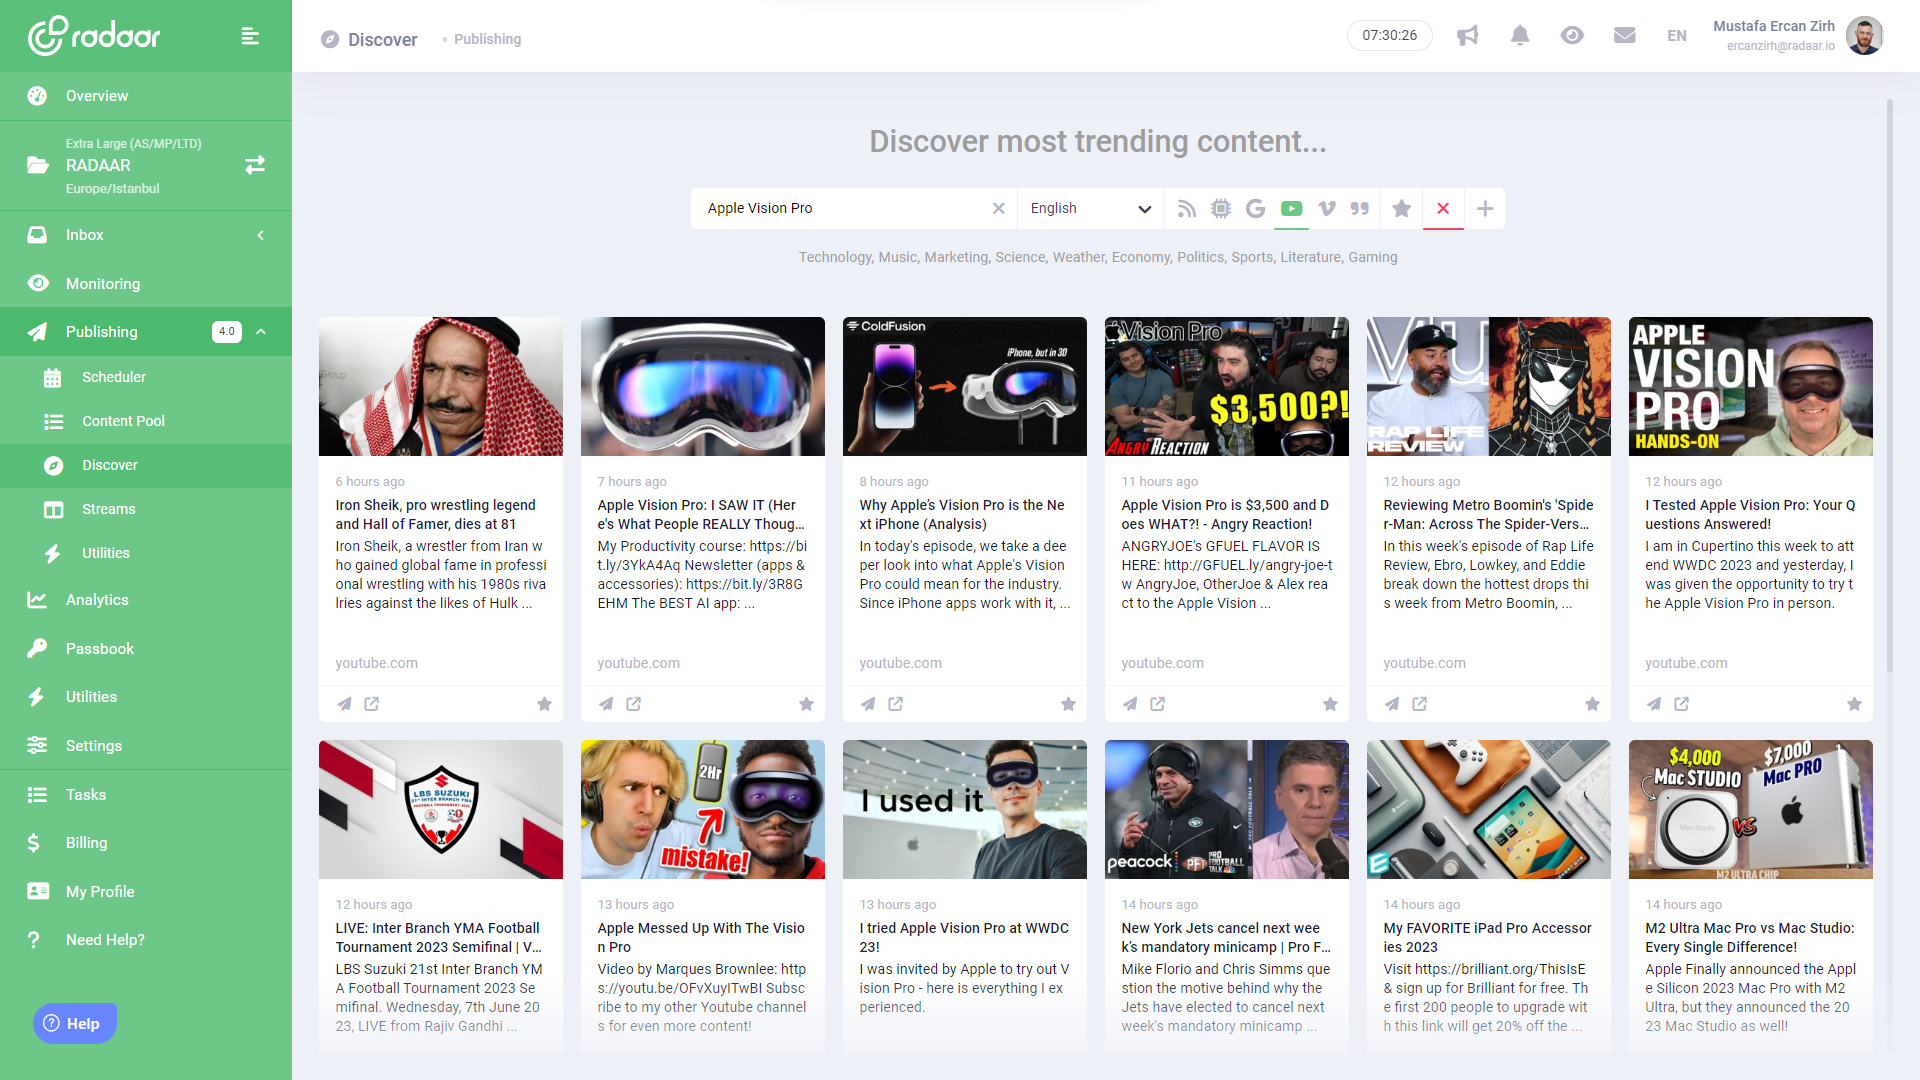Expand the Inbox submenu arrow
1920x1080 pixels.
(261, 235)
